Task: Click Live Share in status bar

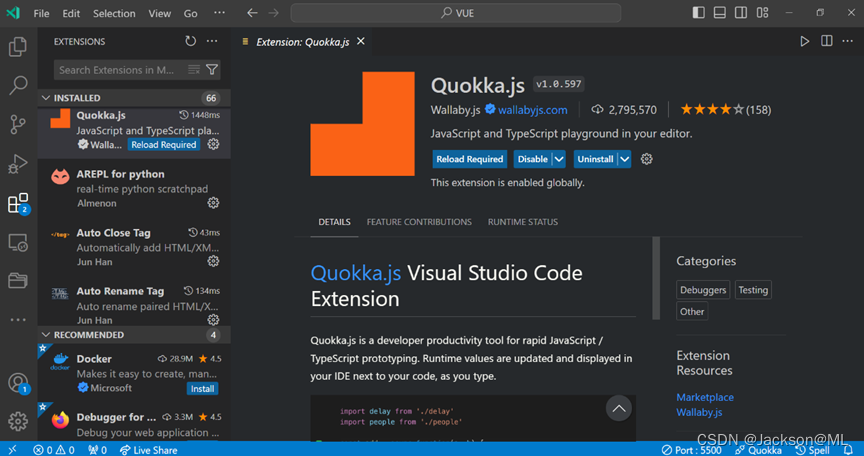Action: click(x=149, y=450)
